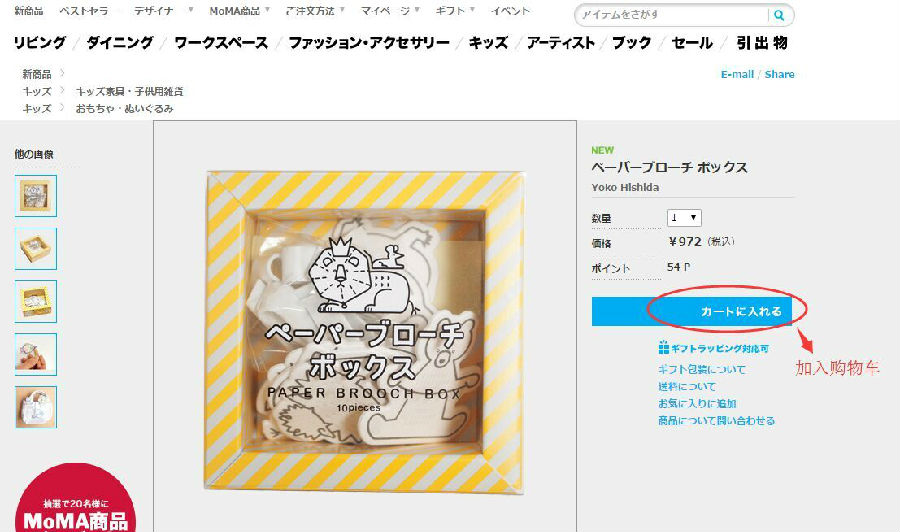Go to the キッズ category
This screenshot has width=900, height=532.
[488, 43]
